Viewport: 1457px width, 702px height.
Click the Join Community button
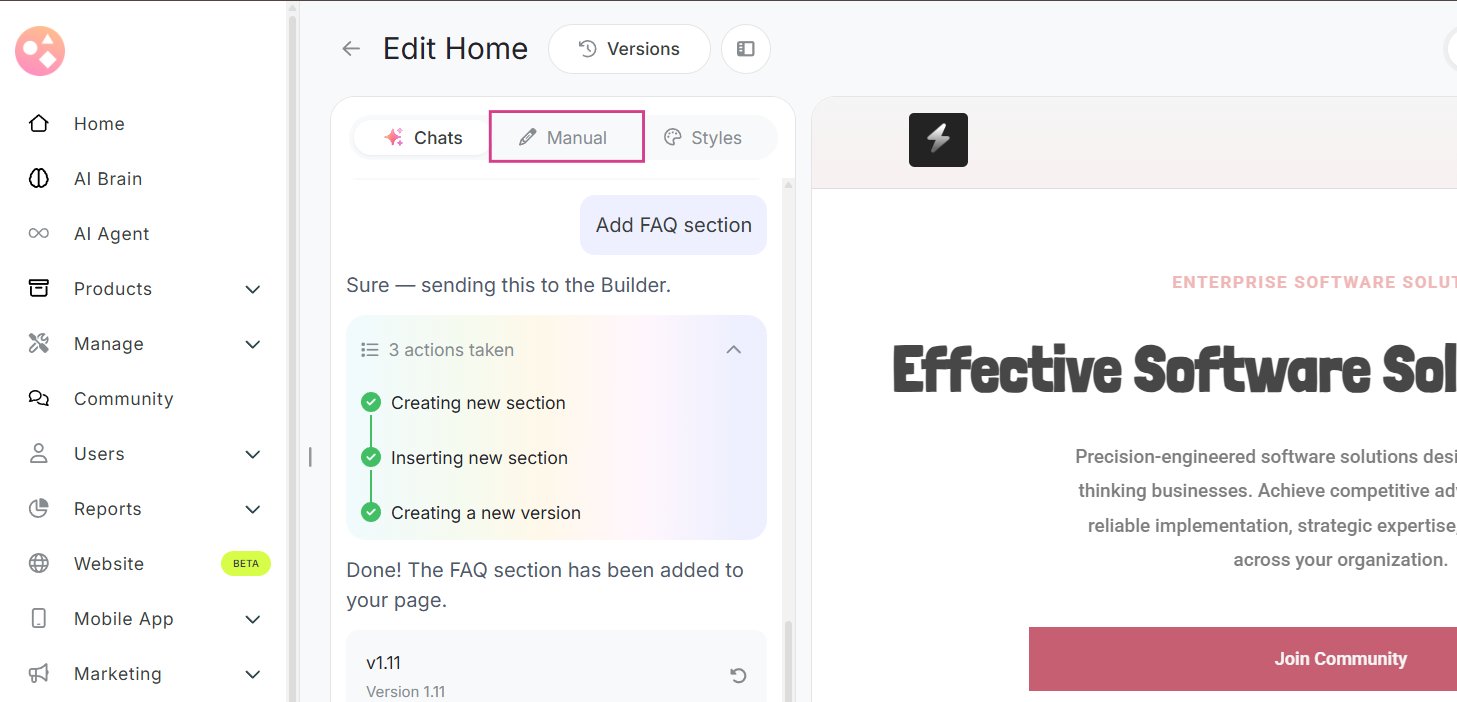pyautogui.click(x=1340, y=659)
